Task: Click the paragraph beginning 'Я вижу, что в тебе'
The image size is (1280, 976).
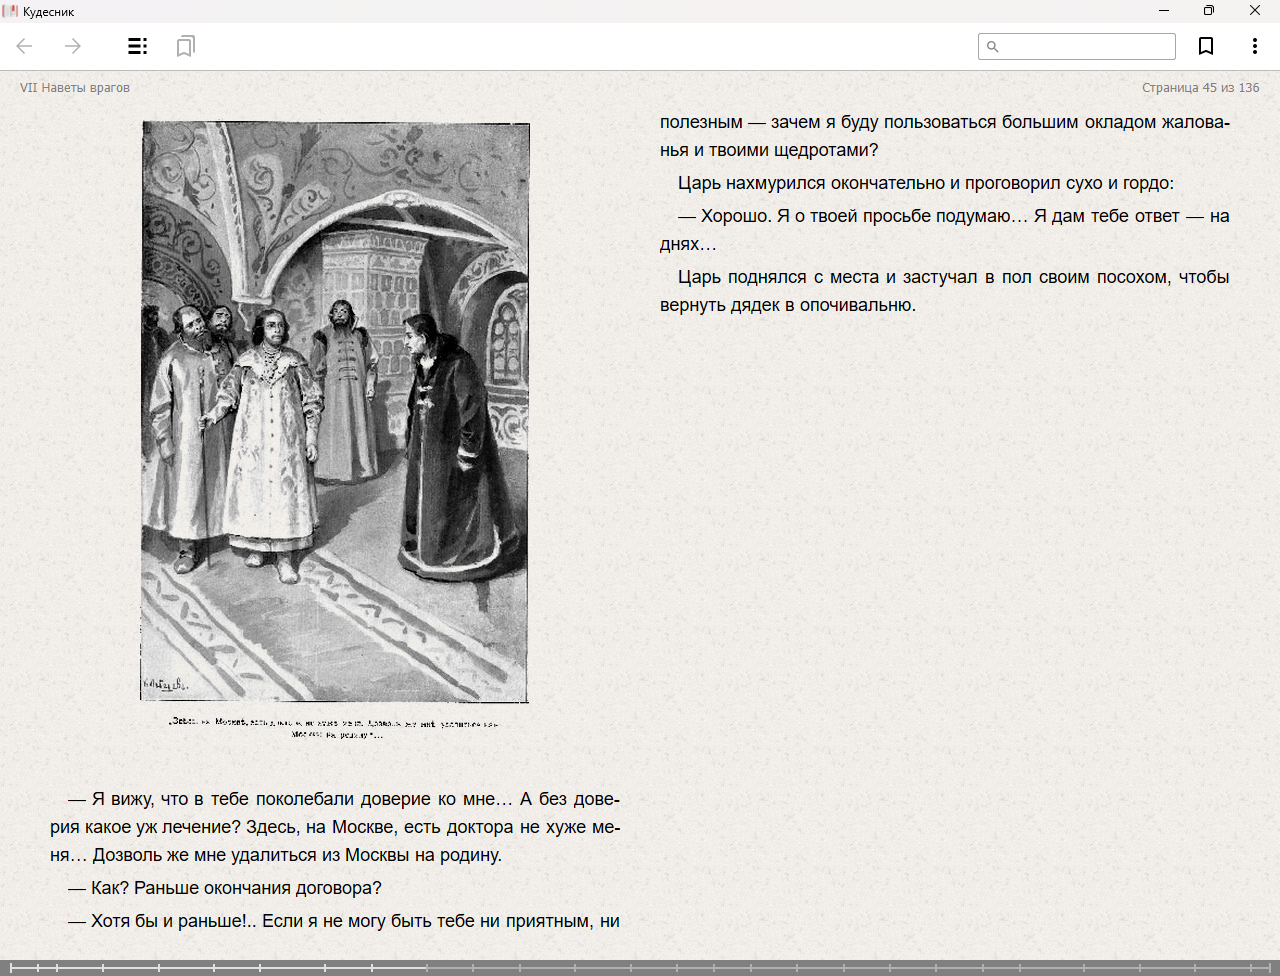Action: click(335, 827)
